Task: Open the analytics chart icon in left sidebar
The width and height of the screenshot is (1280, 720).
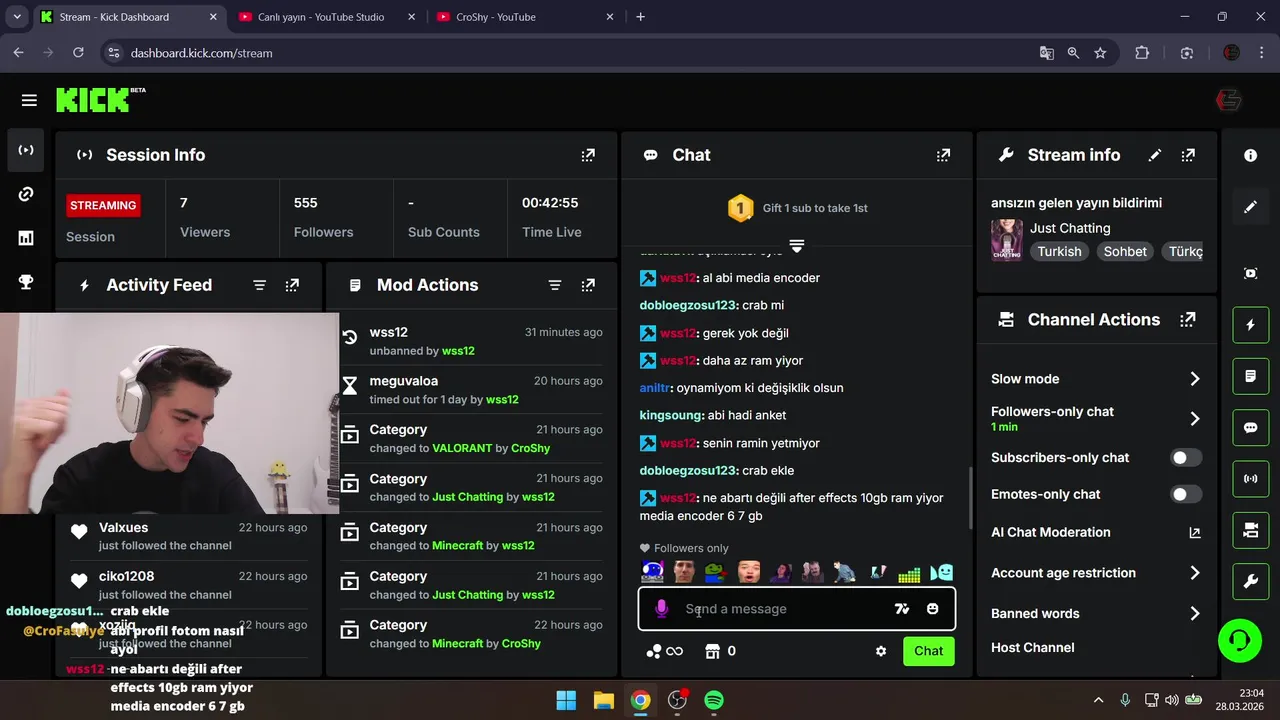Action: 26,238
